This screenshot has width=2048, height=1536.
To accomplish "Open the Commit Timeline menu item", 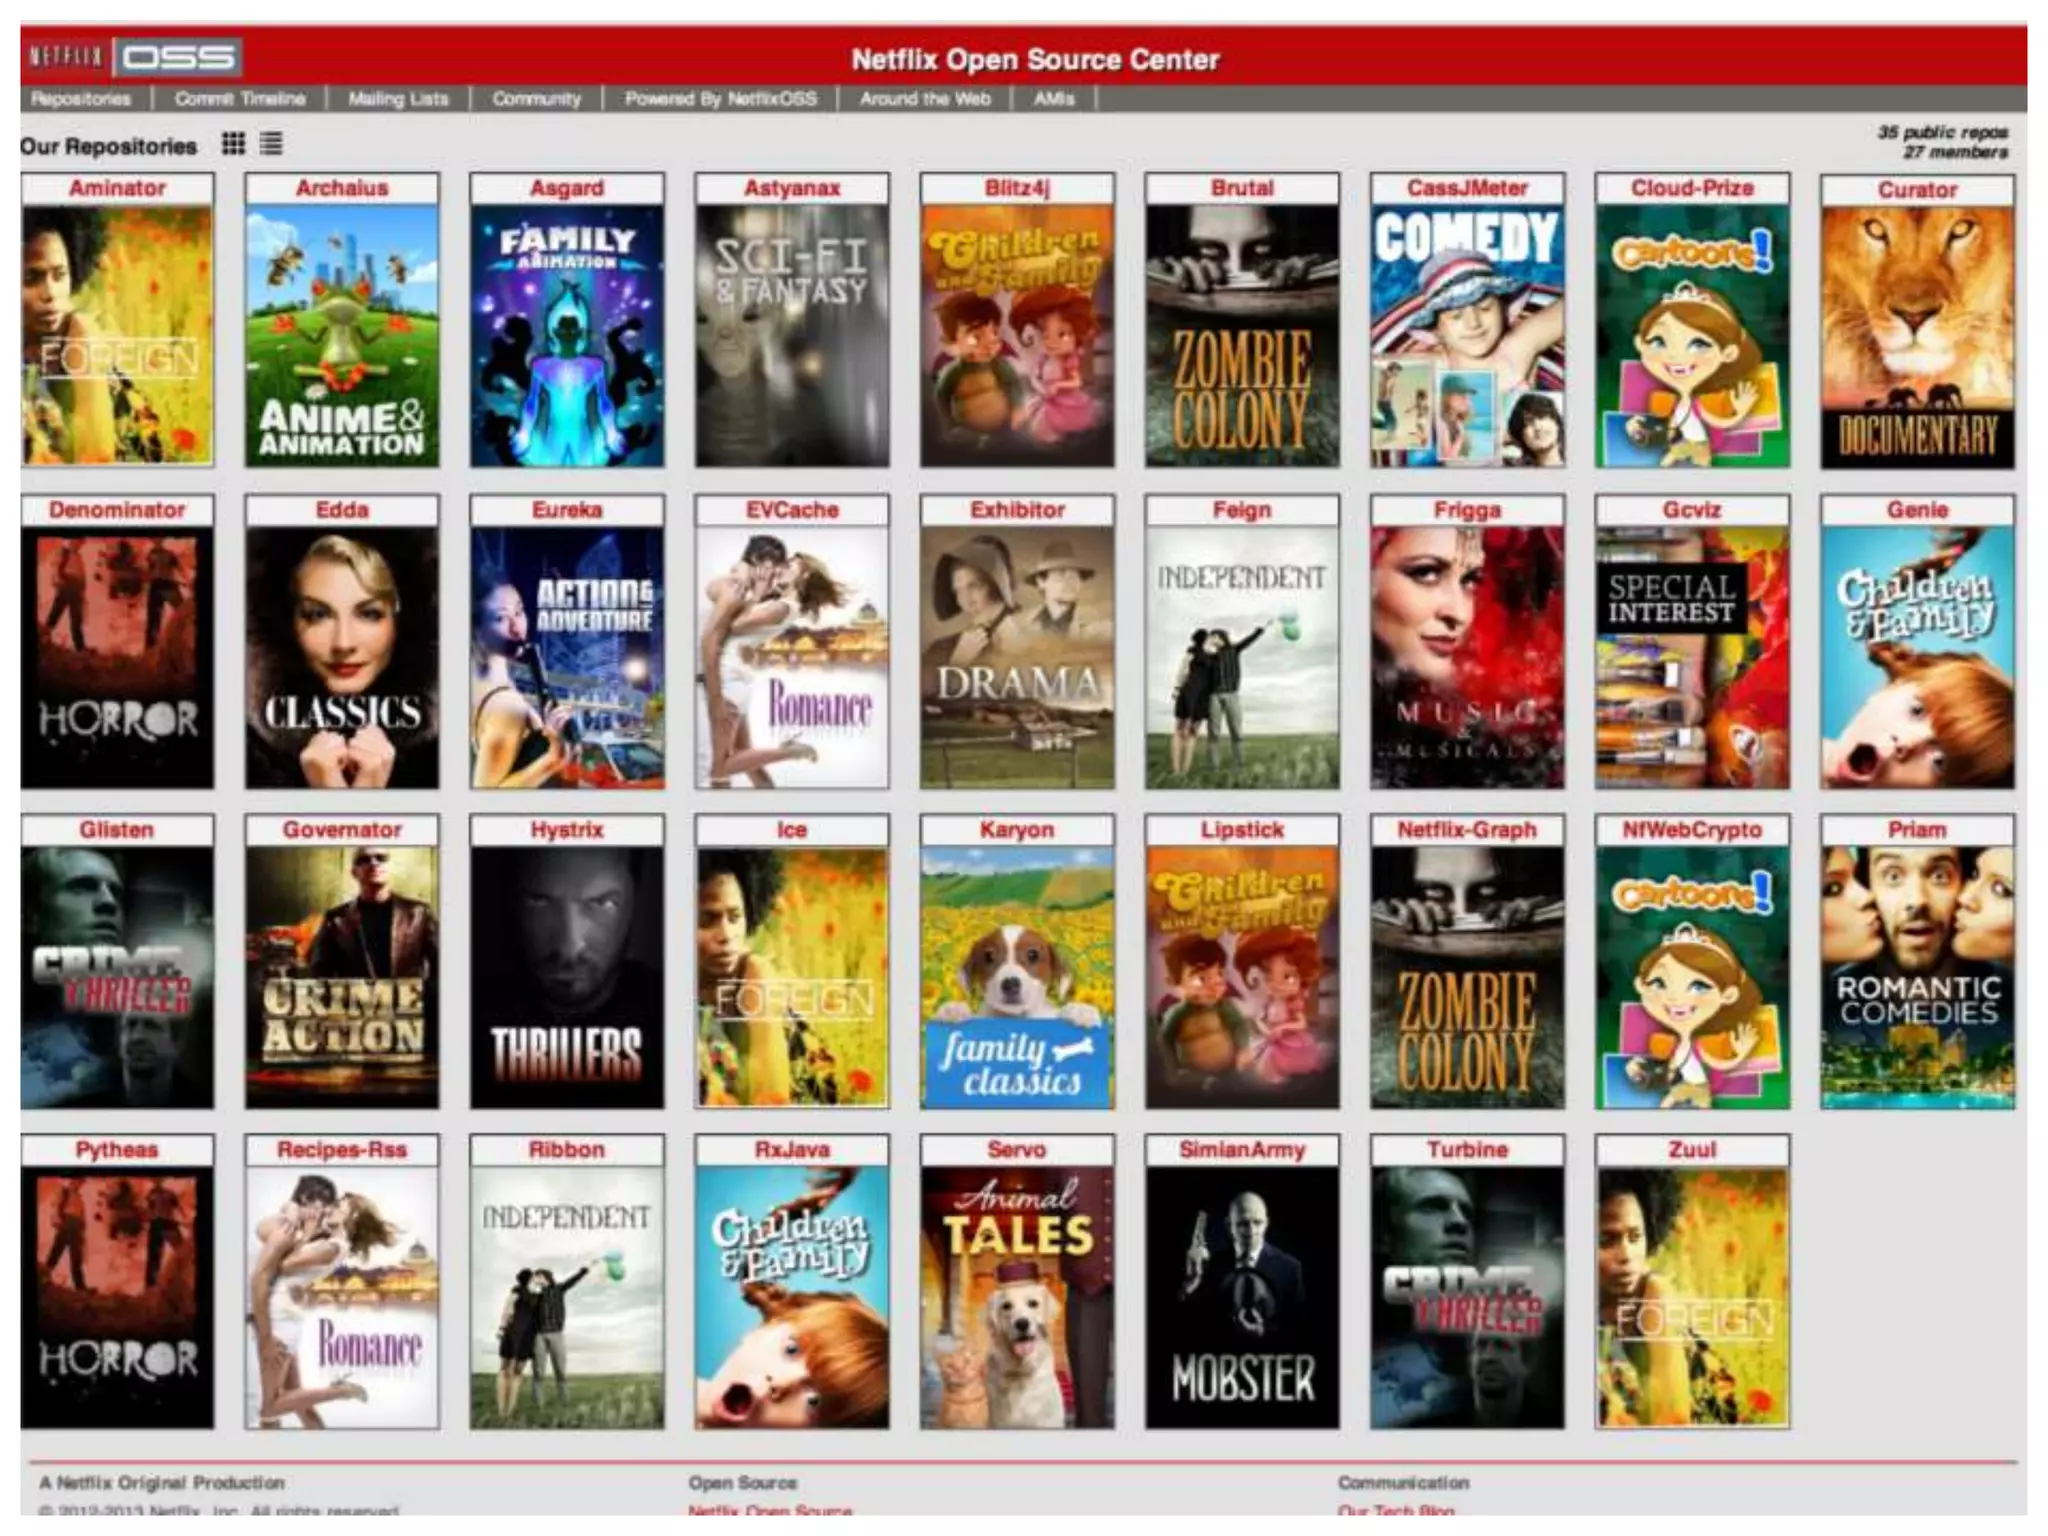I will pos(240,99).
